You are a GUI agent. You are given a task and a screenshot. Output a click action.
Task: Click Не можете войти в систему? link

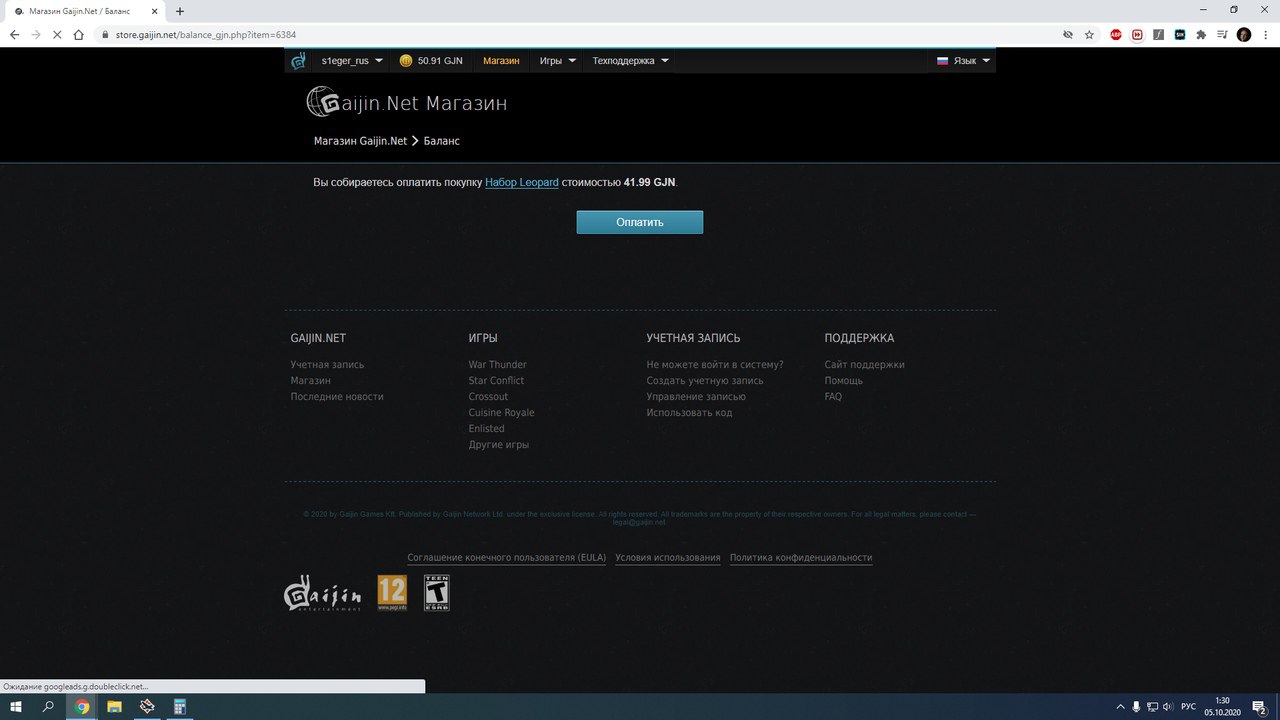pyautogui.click(x=715, y=365)
